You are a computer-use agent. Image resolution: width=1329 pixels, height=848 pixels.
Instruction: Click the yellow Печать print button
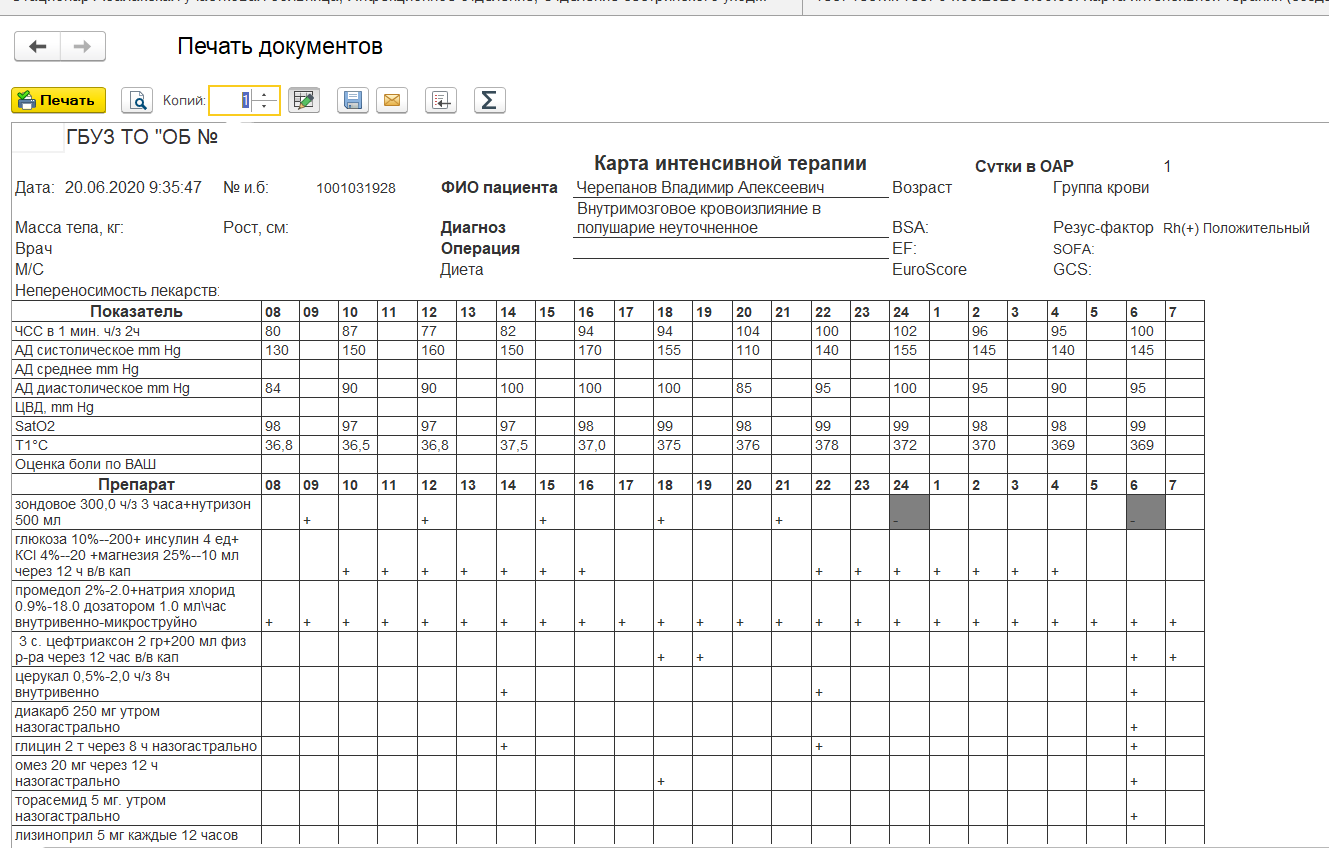(x=58, y=100)
